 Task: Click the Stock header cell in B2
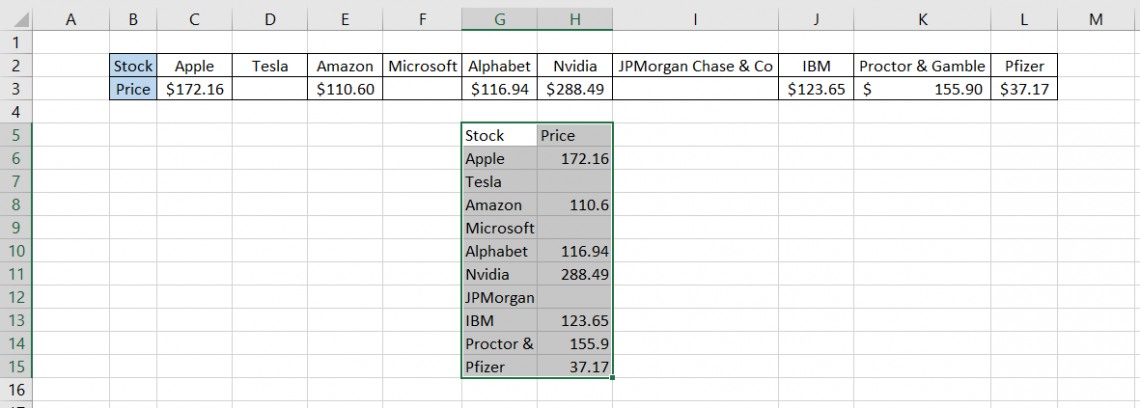coord(133,66)
